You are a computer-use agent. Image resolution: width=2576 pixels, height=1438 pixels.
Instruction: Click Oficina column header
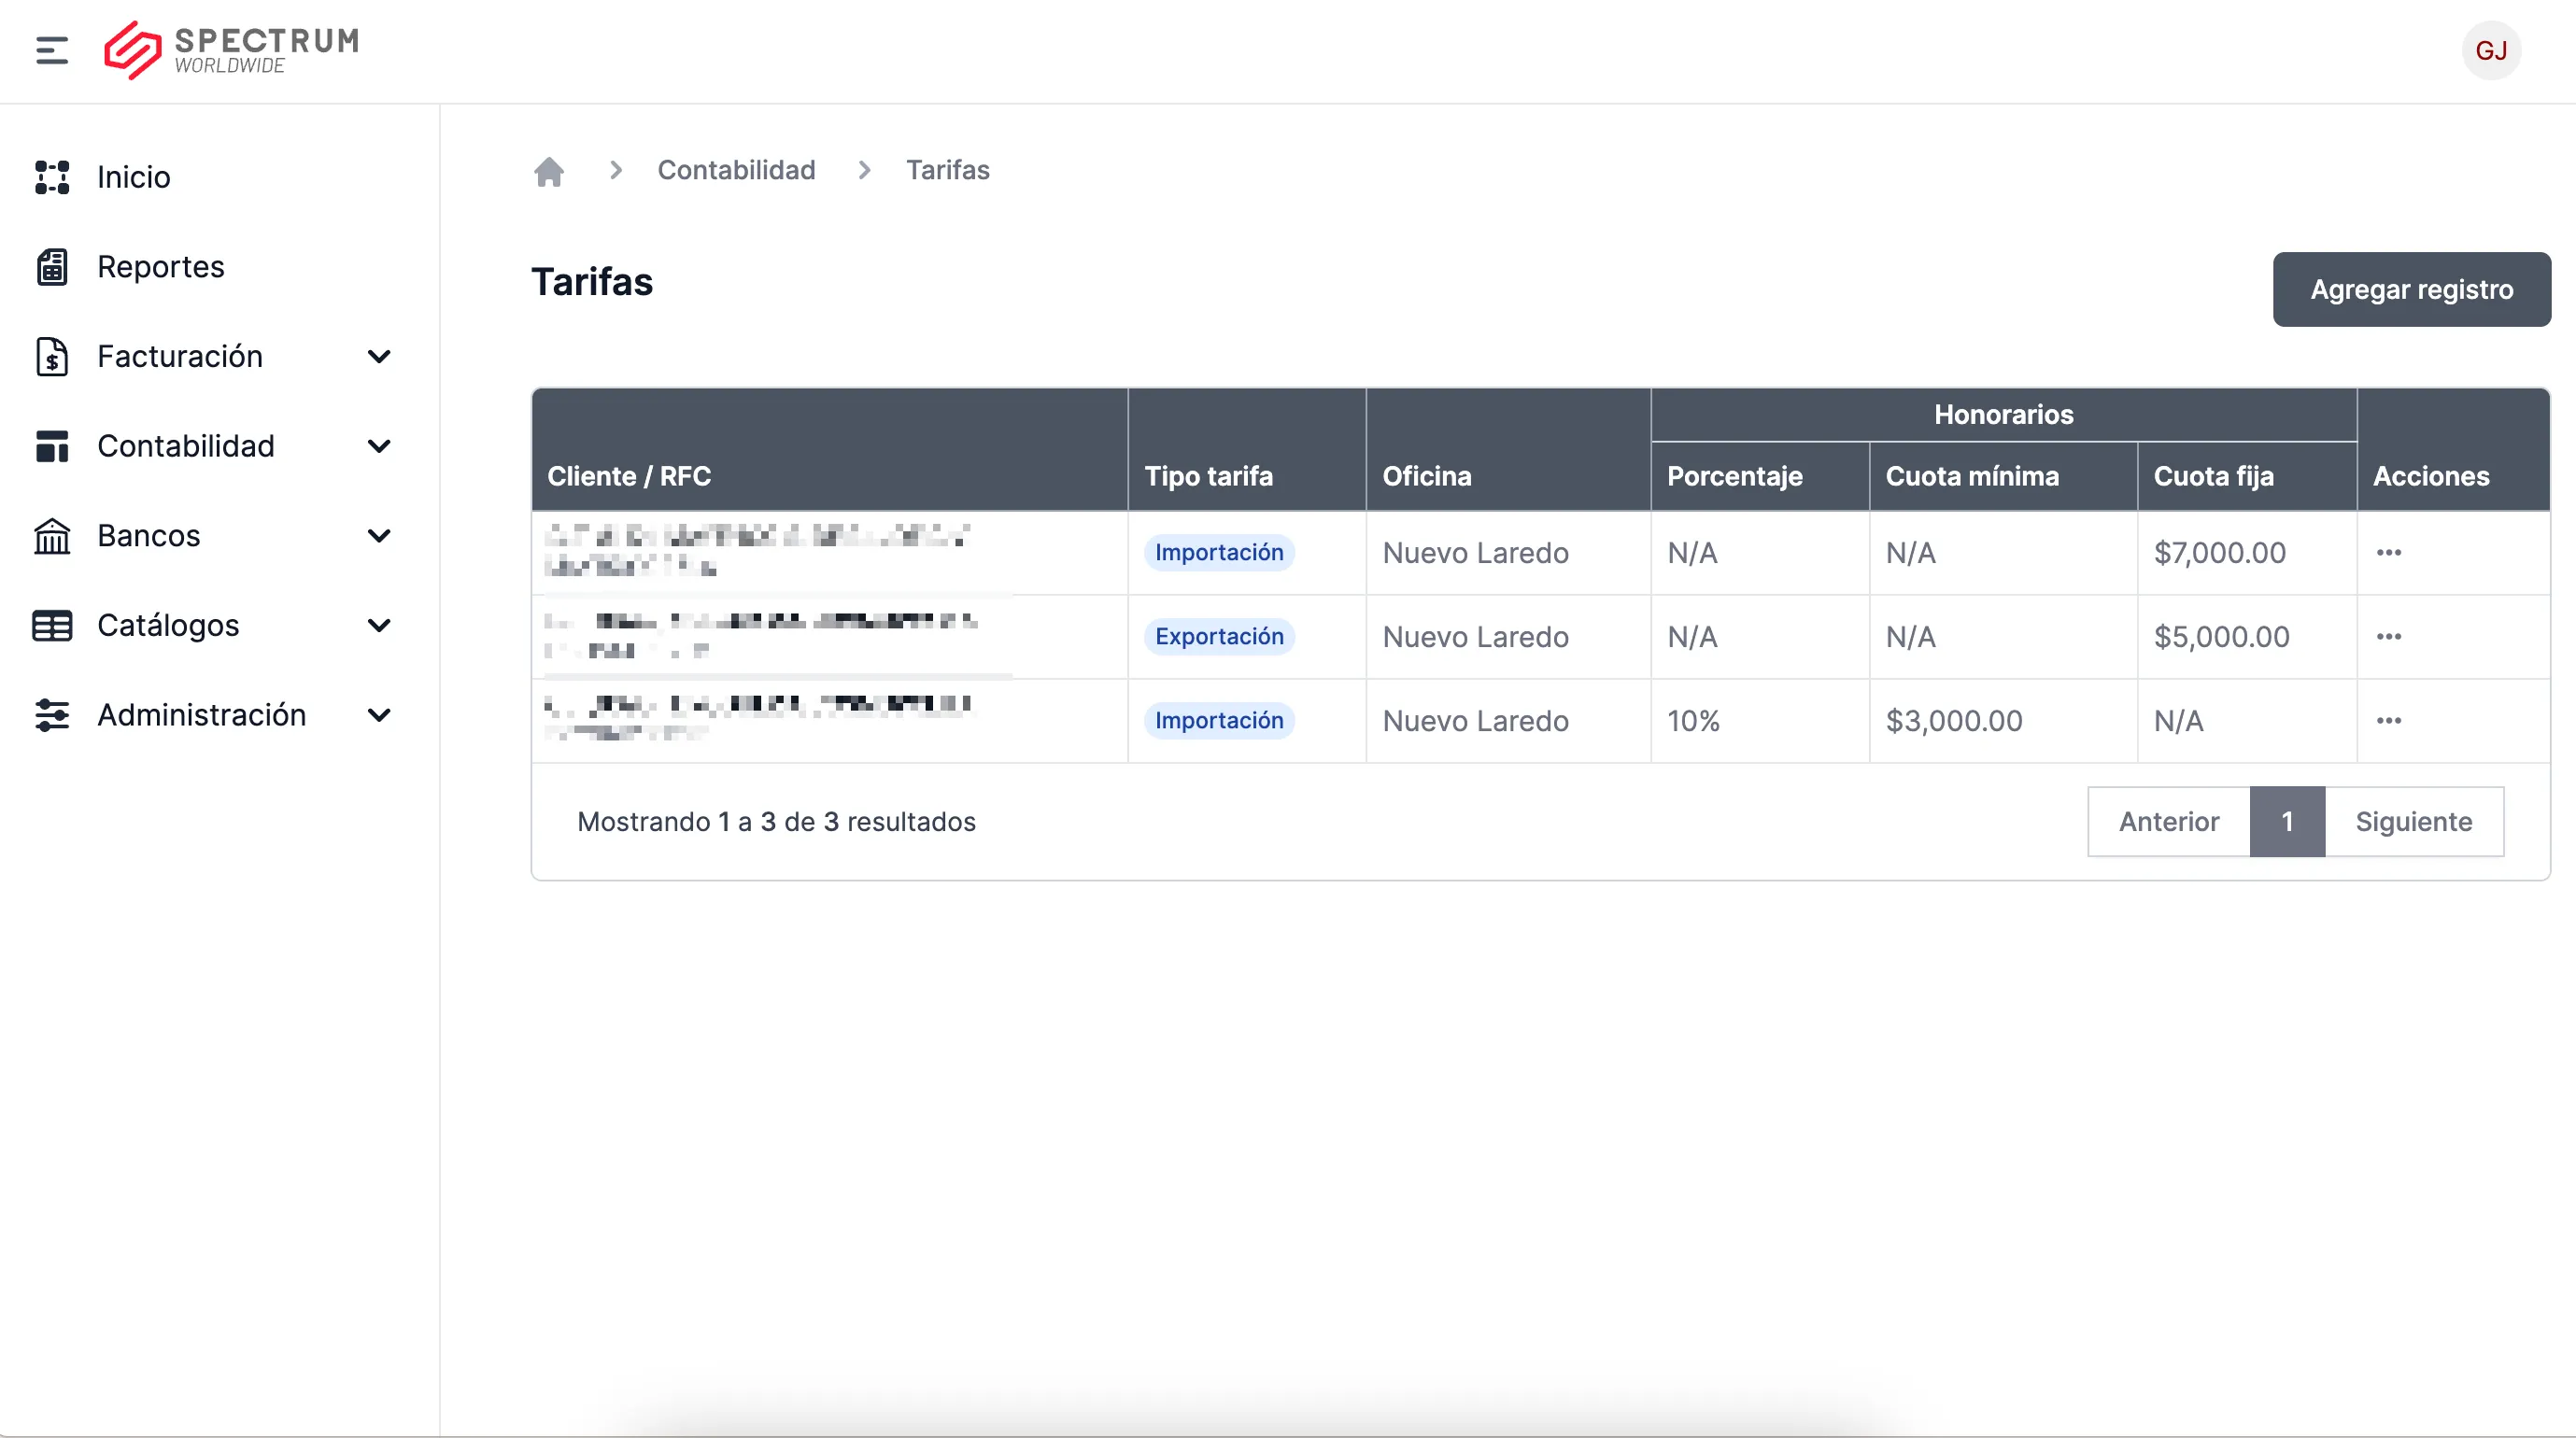coord(1426,476)
